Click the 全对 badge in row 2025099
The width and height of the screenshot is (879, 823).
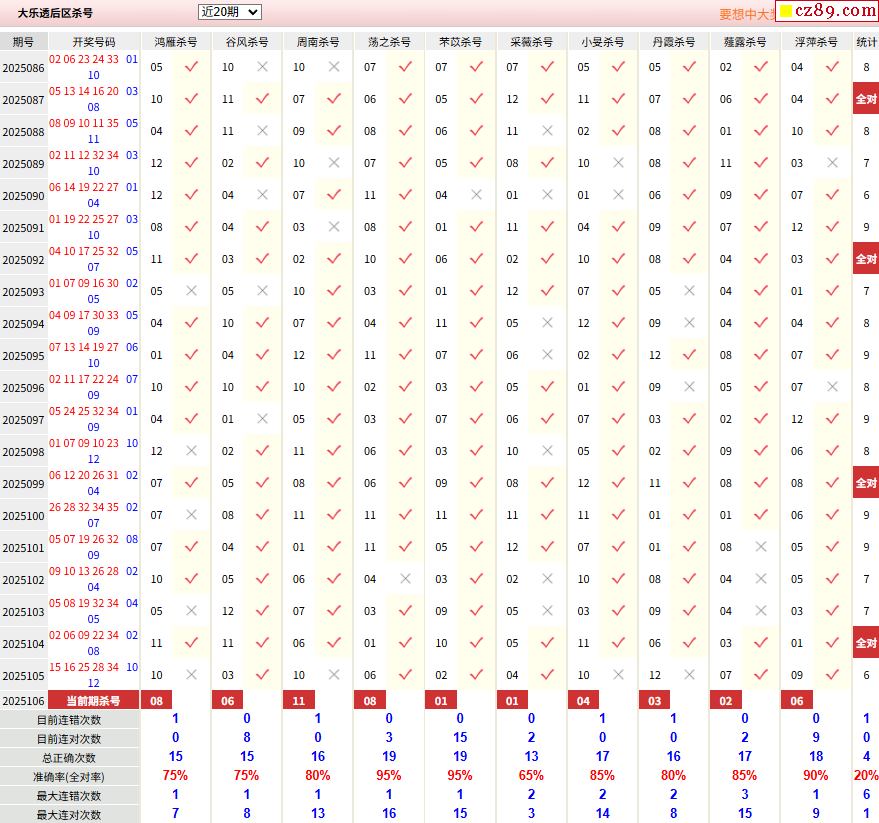point(866,482)
